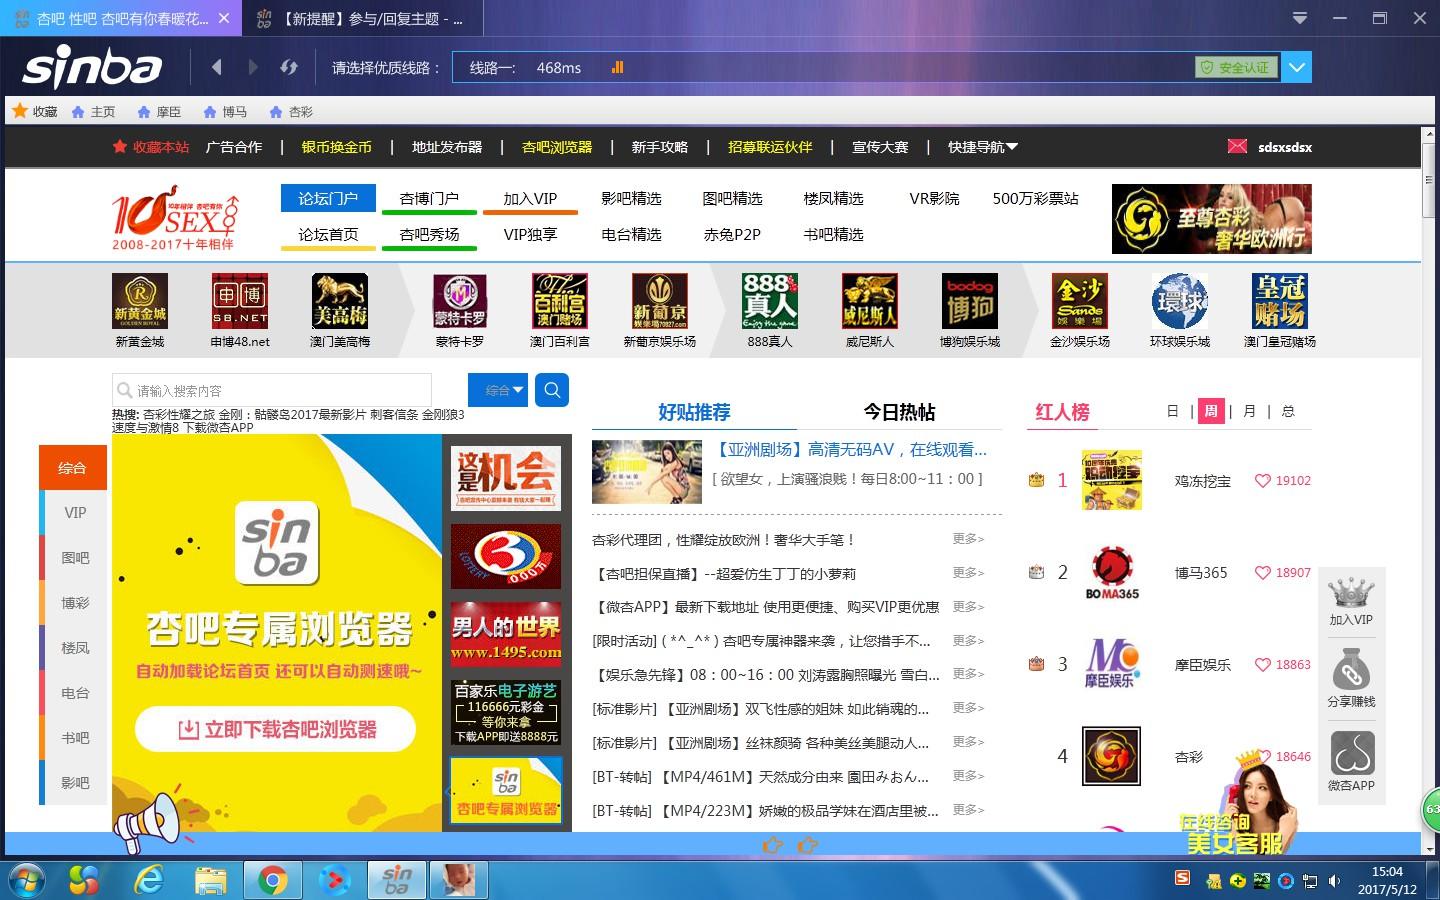The width and height of the screenshot is (1440, 900).
Task: Click the 加入VIP crown icon on the right
Action: click(1351, 593)
